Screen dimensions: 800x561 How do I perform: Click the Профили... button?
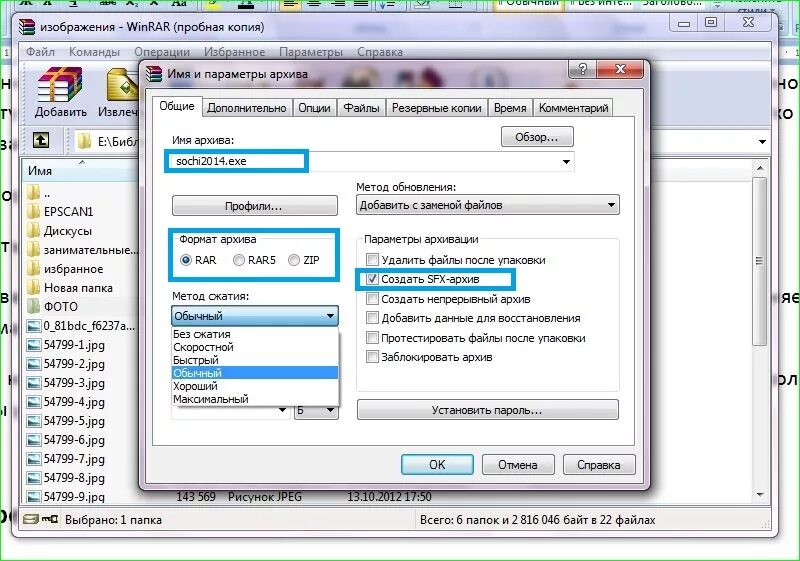point(254,206)
